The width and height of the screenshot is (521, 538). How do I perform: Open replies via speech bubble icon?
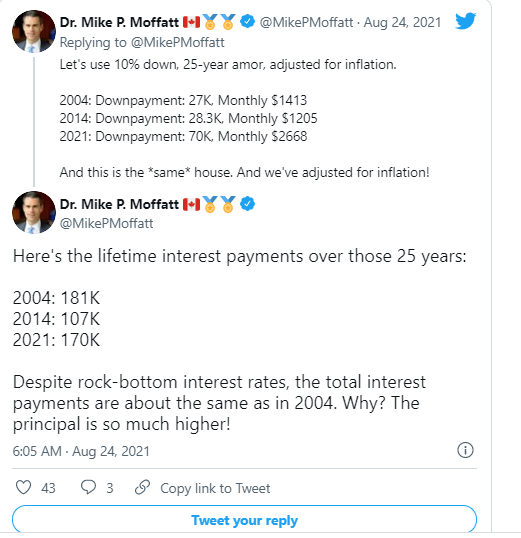point(88,487)
